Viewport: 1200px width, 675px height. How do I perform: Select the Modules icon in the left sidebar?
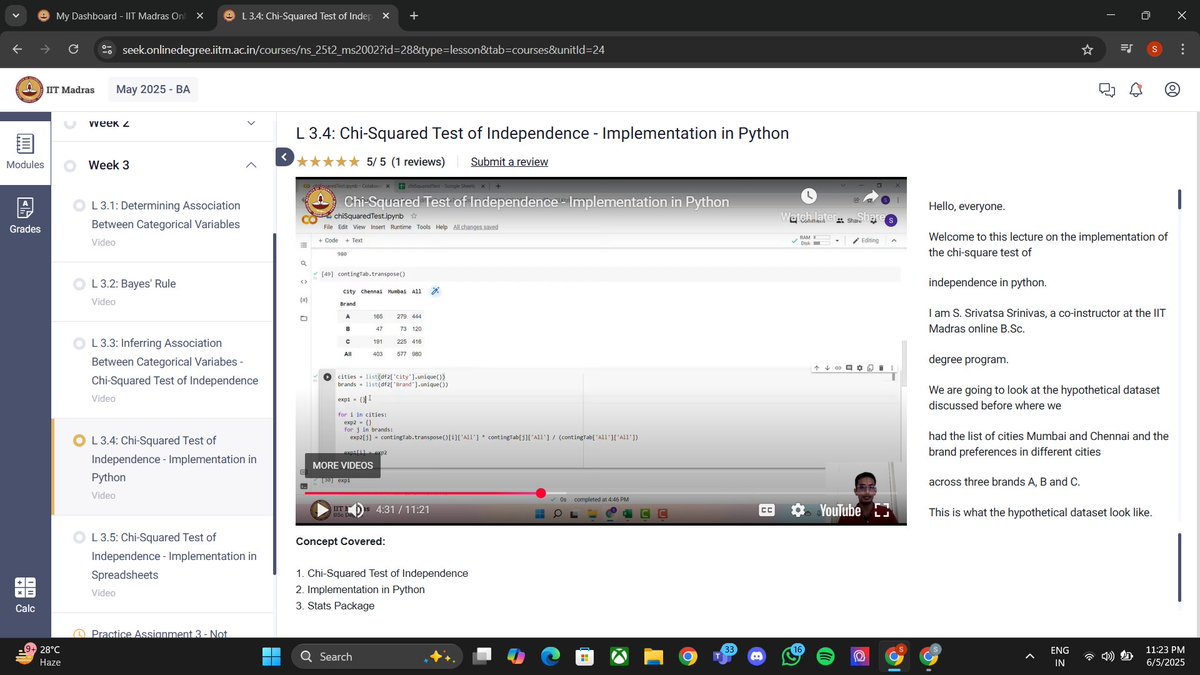click(x=24, y=150)
